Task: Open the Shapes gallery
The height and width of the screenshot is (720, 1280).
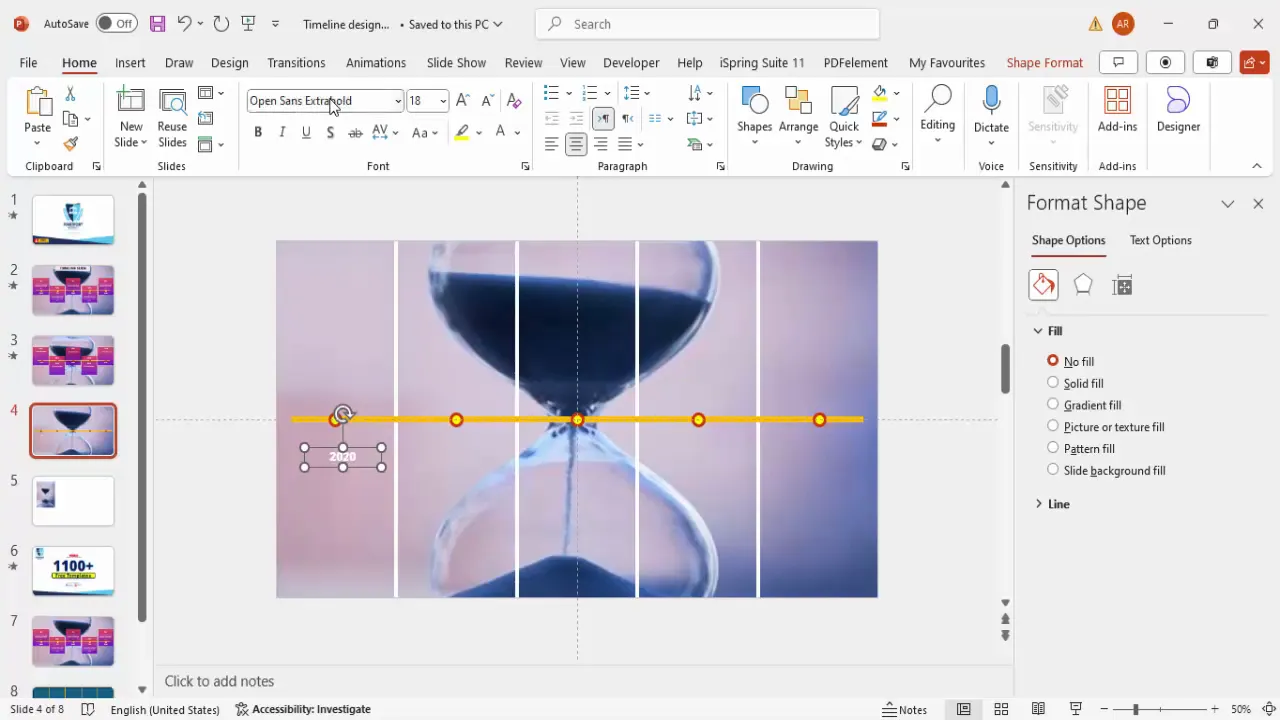Action: coord(754,117)
